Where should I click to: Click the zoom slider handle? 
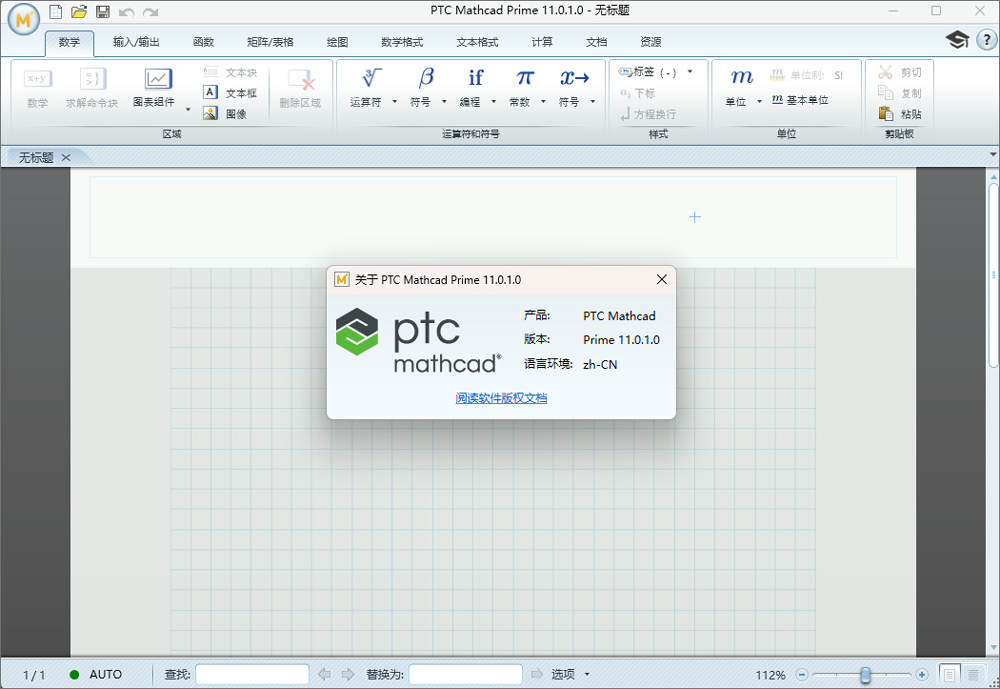point(865,675)
